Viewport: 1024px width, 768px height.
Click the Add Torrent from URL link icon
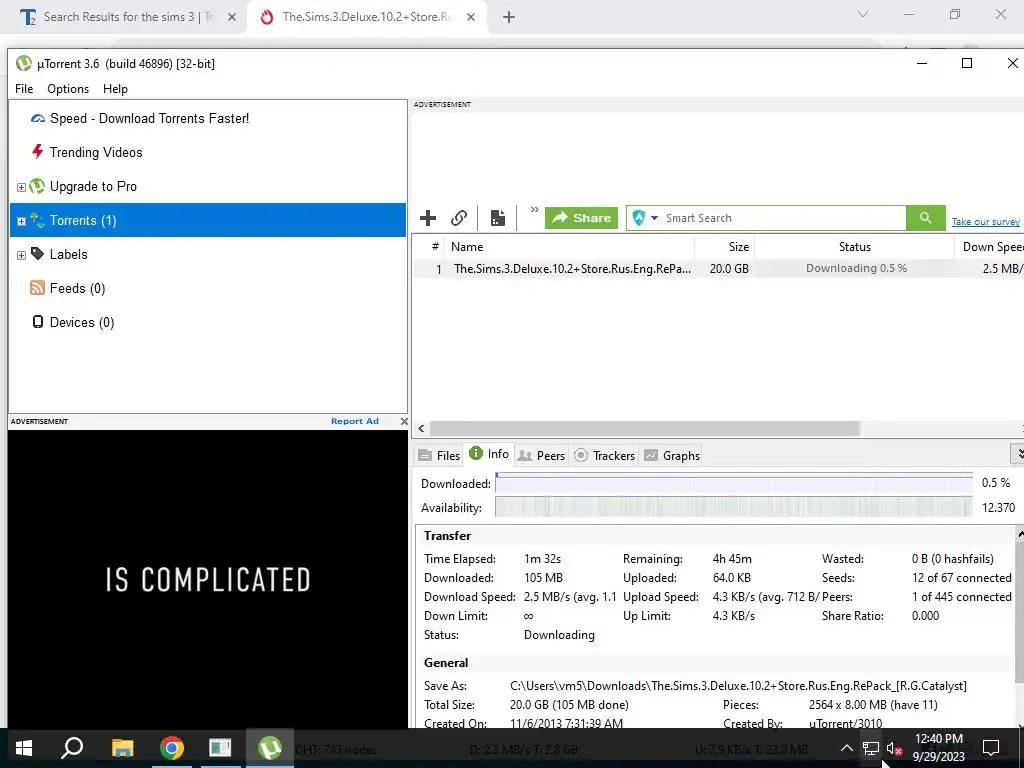pos(459,218)
